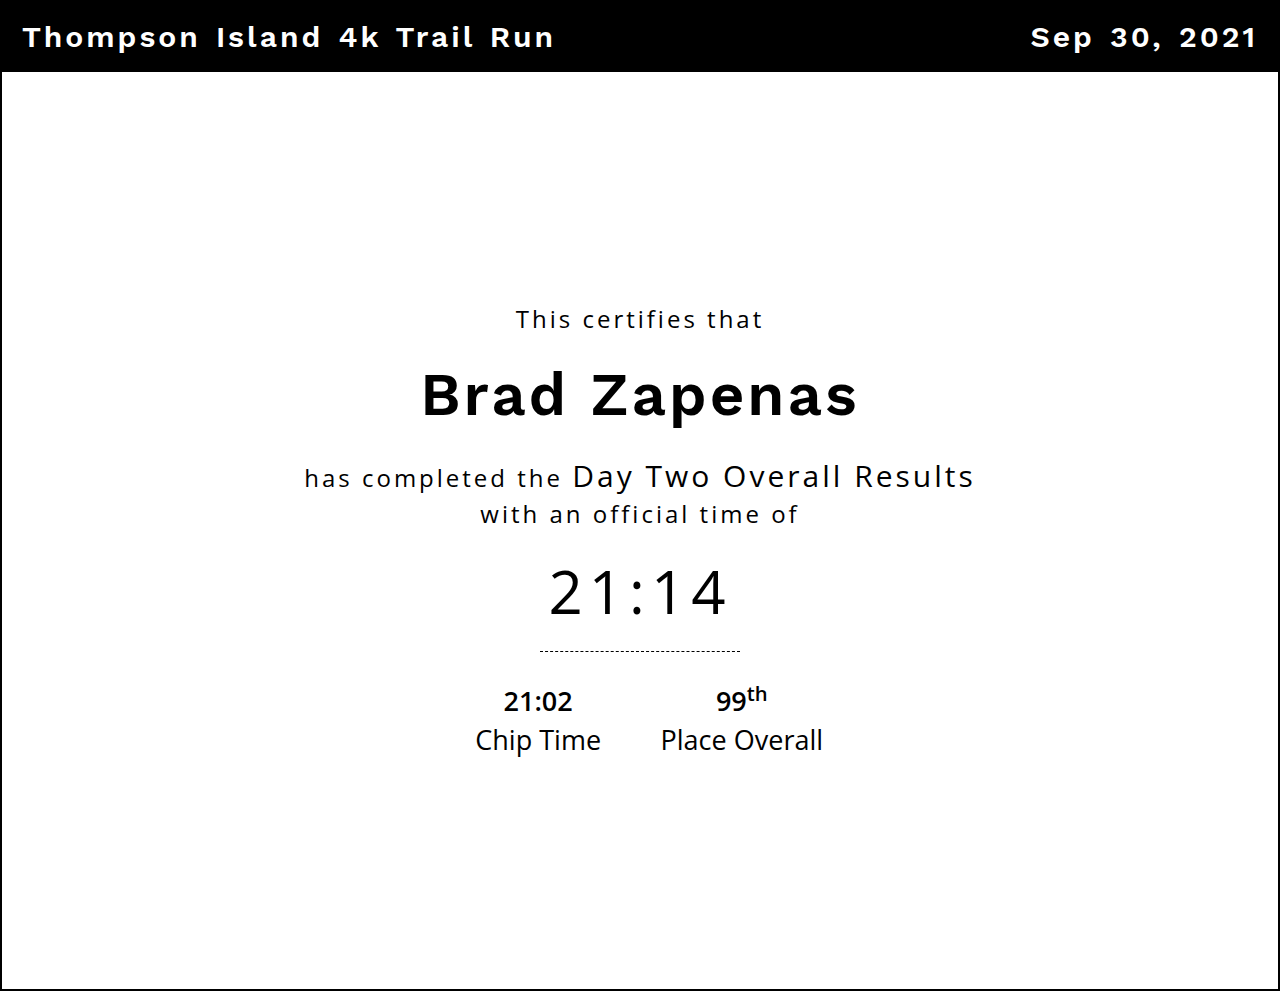Viewport: 1280px width, 991px height.
Task: Click the "This certifies that" line
Action: click(639, 320)
